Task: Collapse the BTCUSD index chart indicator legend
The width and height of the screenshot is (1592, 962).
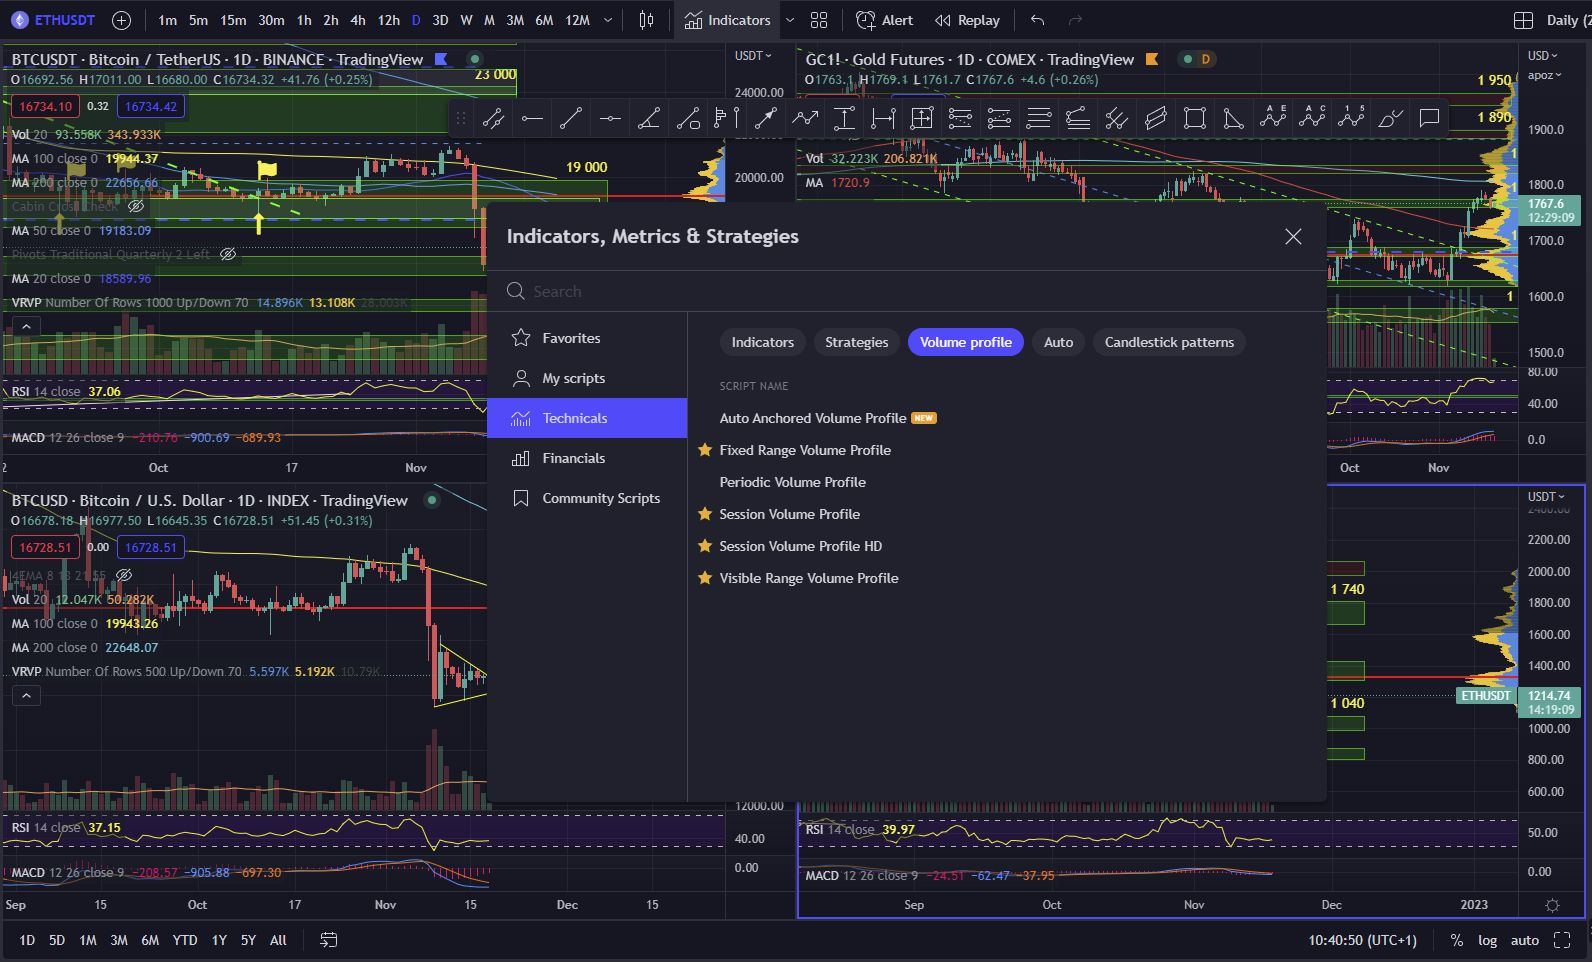Action: coord(27,695)
